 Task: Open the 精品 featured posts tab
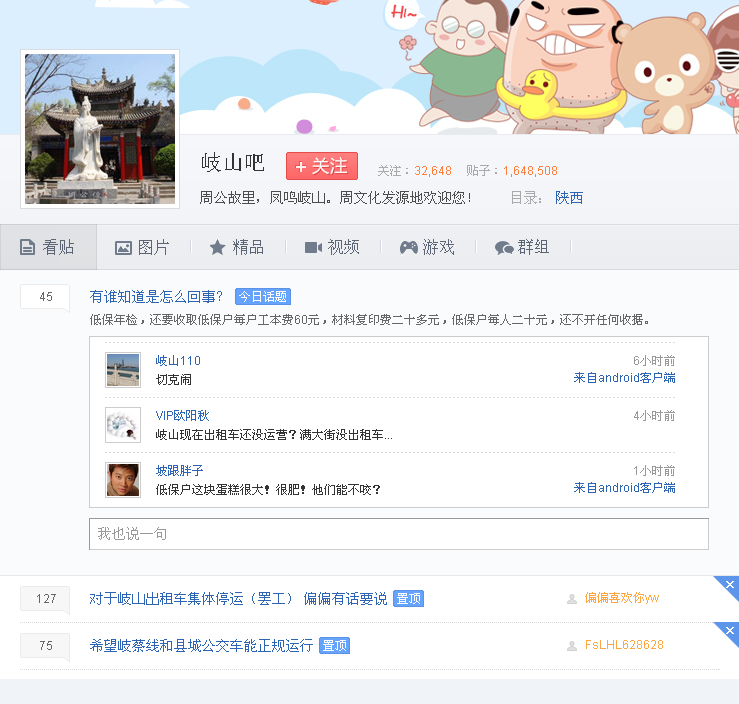pos(236,247)
